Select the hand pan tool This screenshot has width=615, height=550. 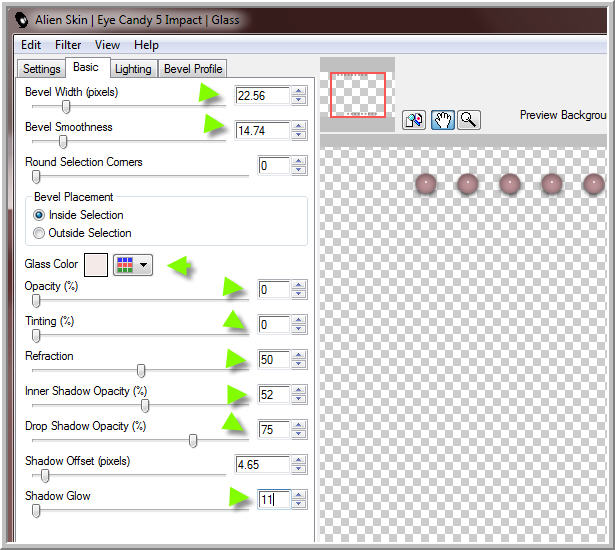442,120
